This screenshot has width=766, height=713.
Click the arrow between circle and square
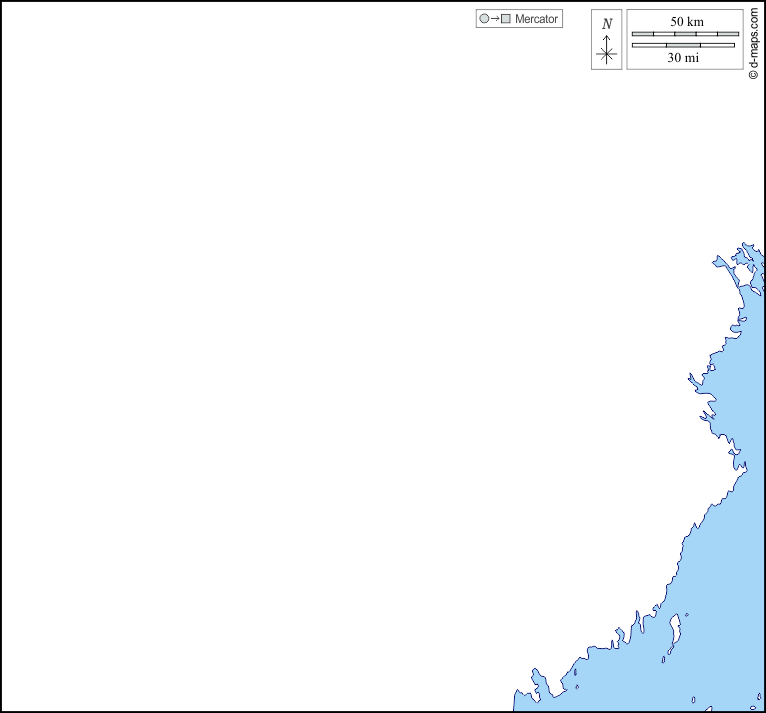[495, 19]
